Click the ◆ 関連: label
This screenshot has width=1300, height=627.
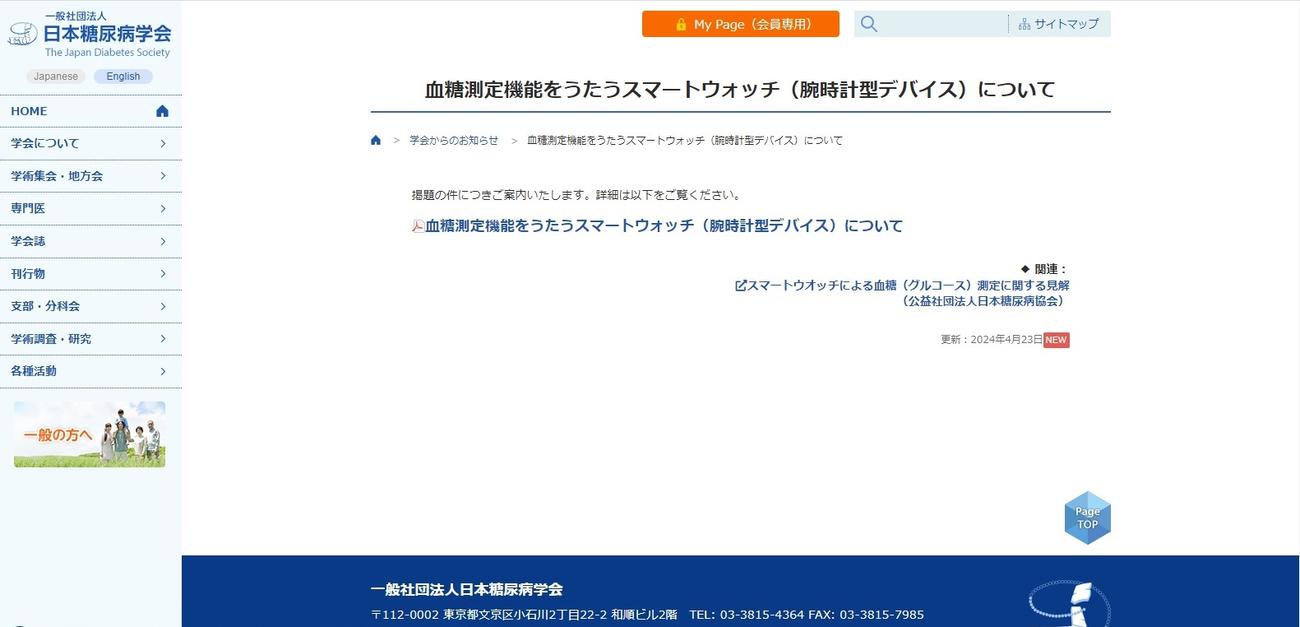point(1045,269)
